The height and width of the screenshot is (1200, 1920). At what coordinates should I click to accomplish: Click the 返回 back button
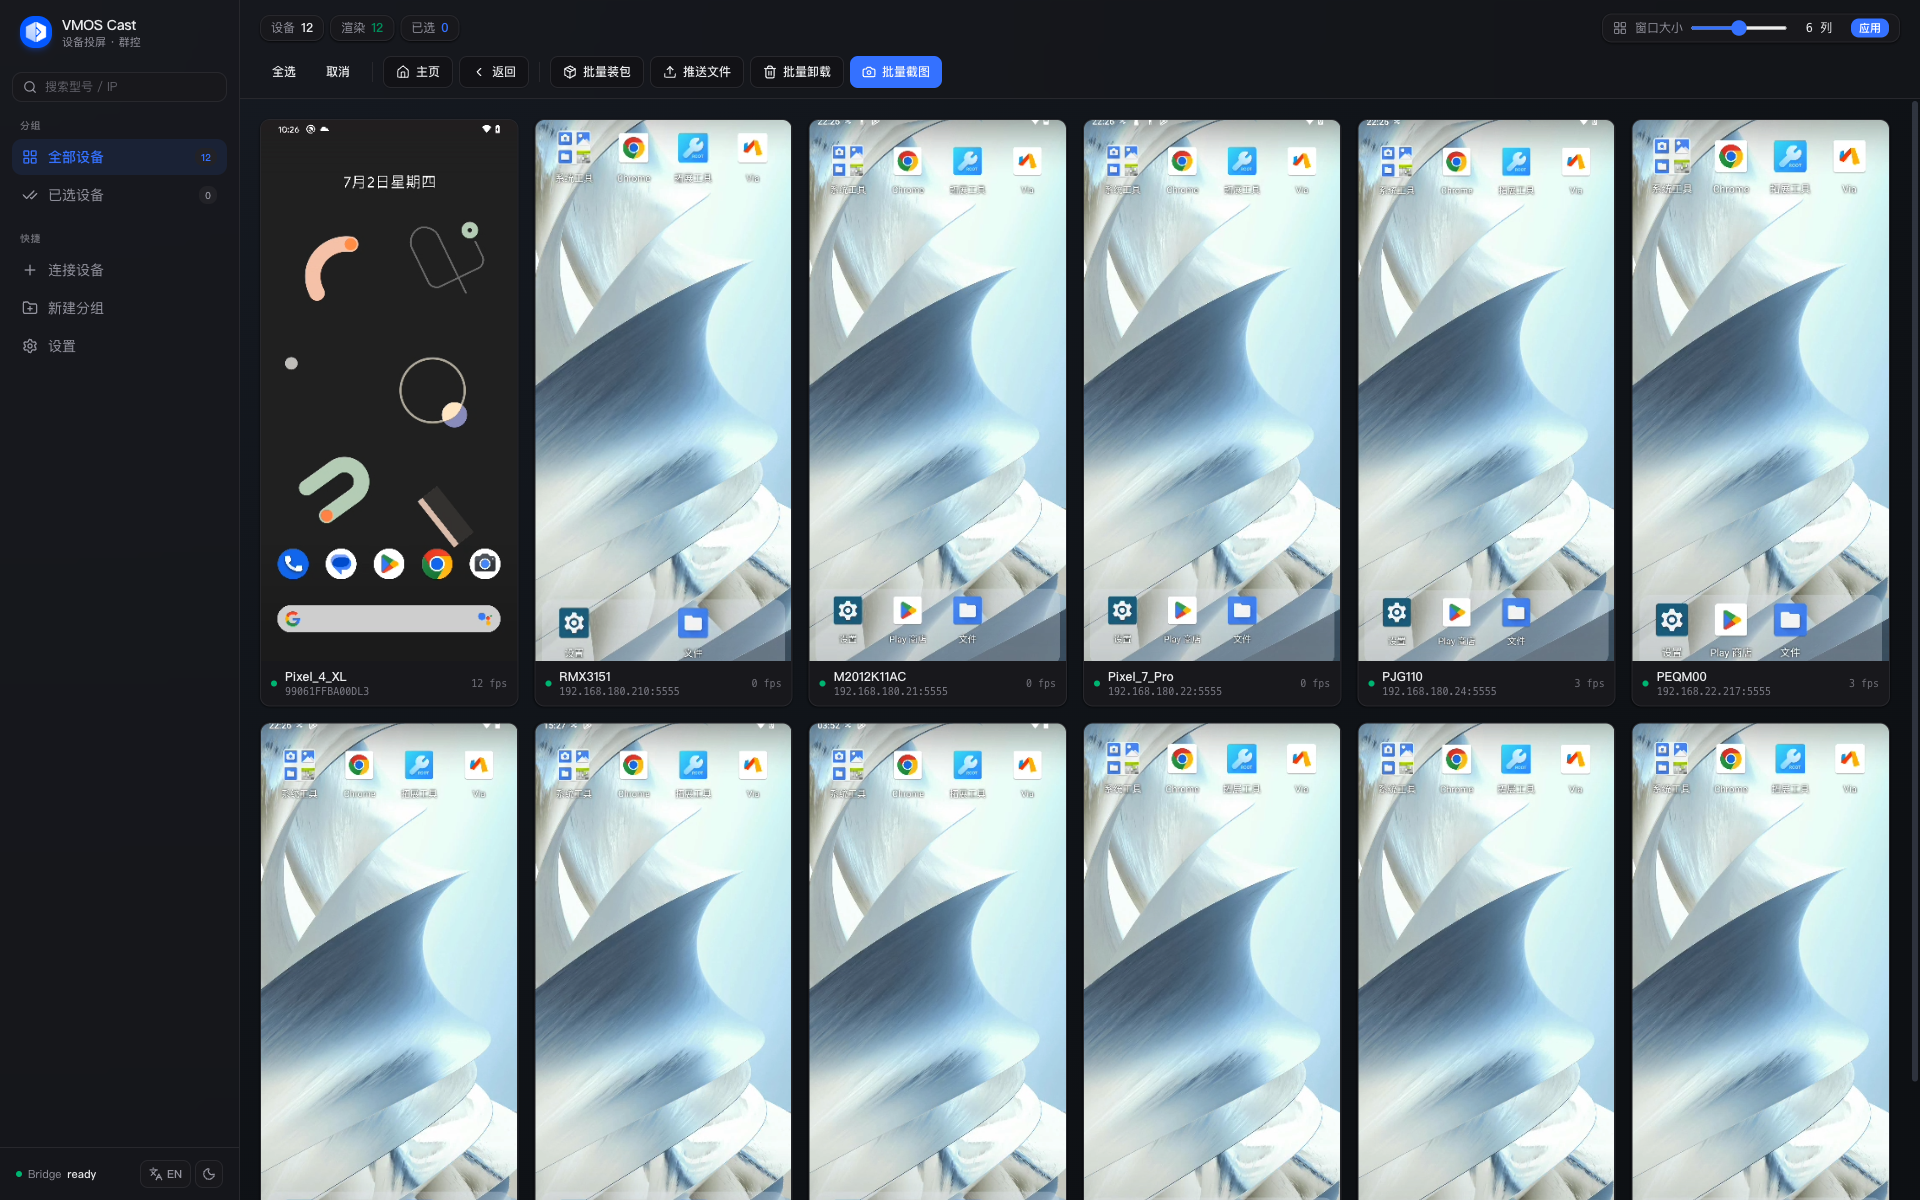click(x=494, y=72)
